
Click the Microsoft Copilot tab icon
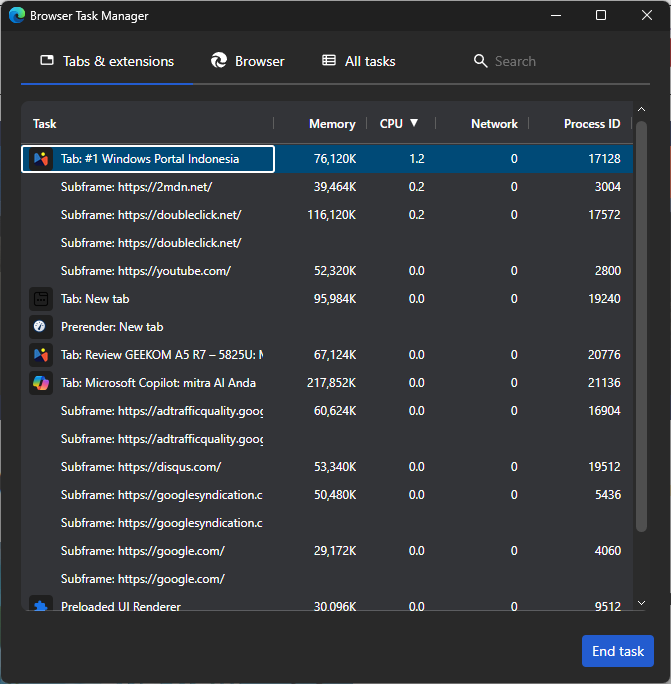[x=41, y=383]
